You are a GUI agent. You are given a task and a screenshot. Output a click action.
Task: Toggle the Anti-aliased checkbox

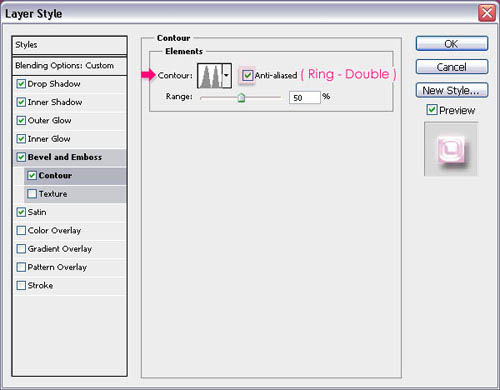pos(247,75)
